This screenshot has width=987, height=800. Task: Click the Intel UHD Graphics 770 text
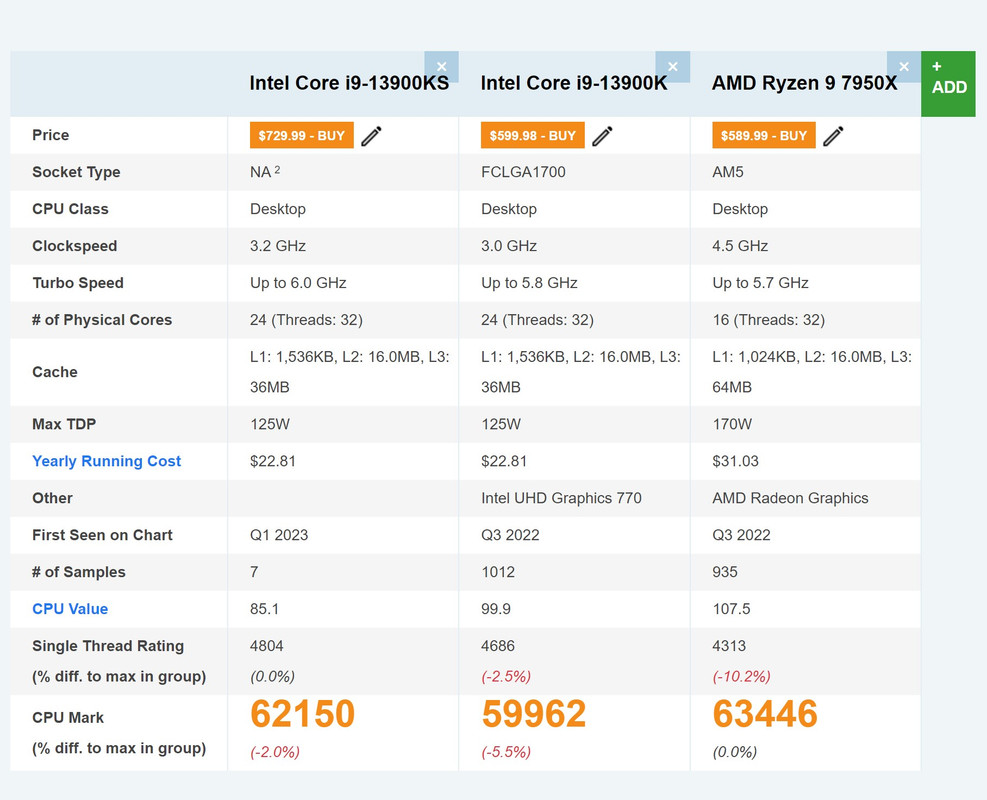tap(561, 498)
